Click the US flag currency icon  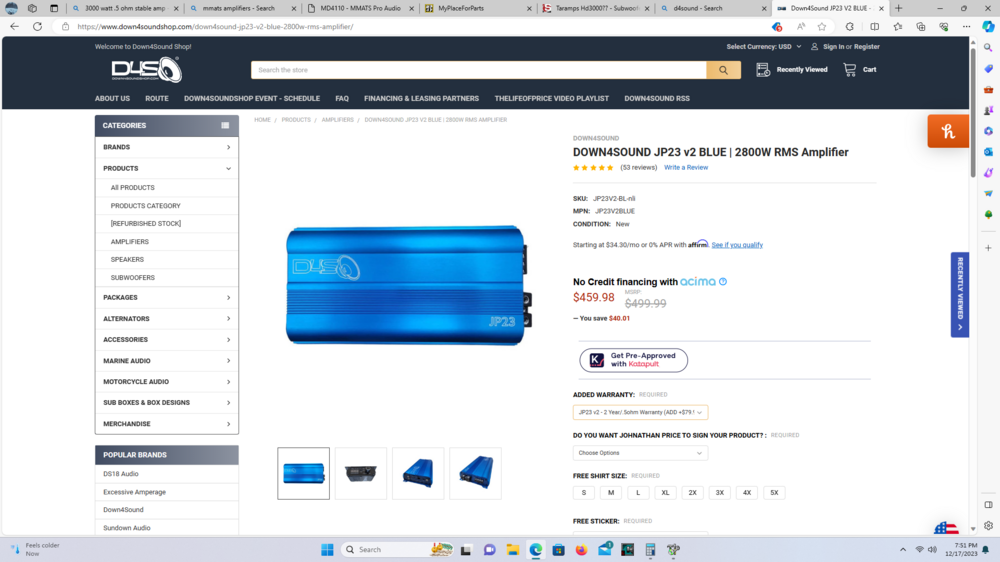[x=946, y=528]
